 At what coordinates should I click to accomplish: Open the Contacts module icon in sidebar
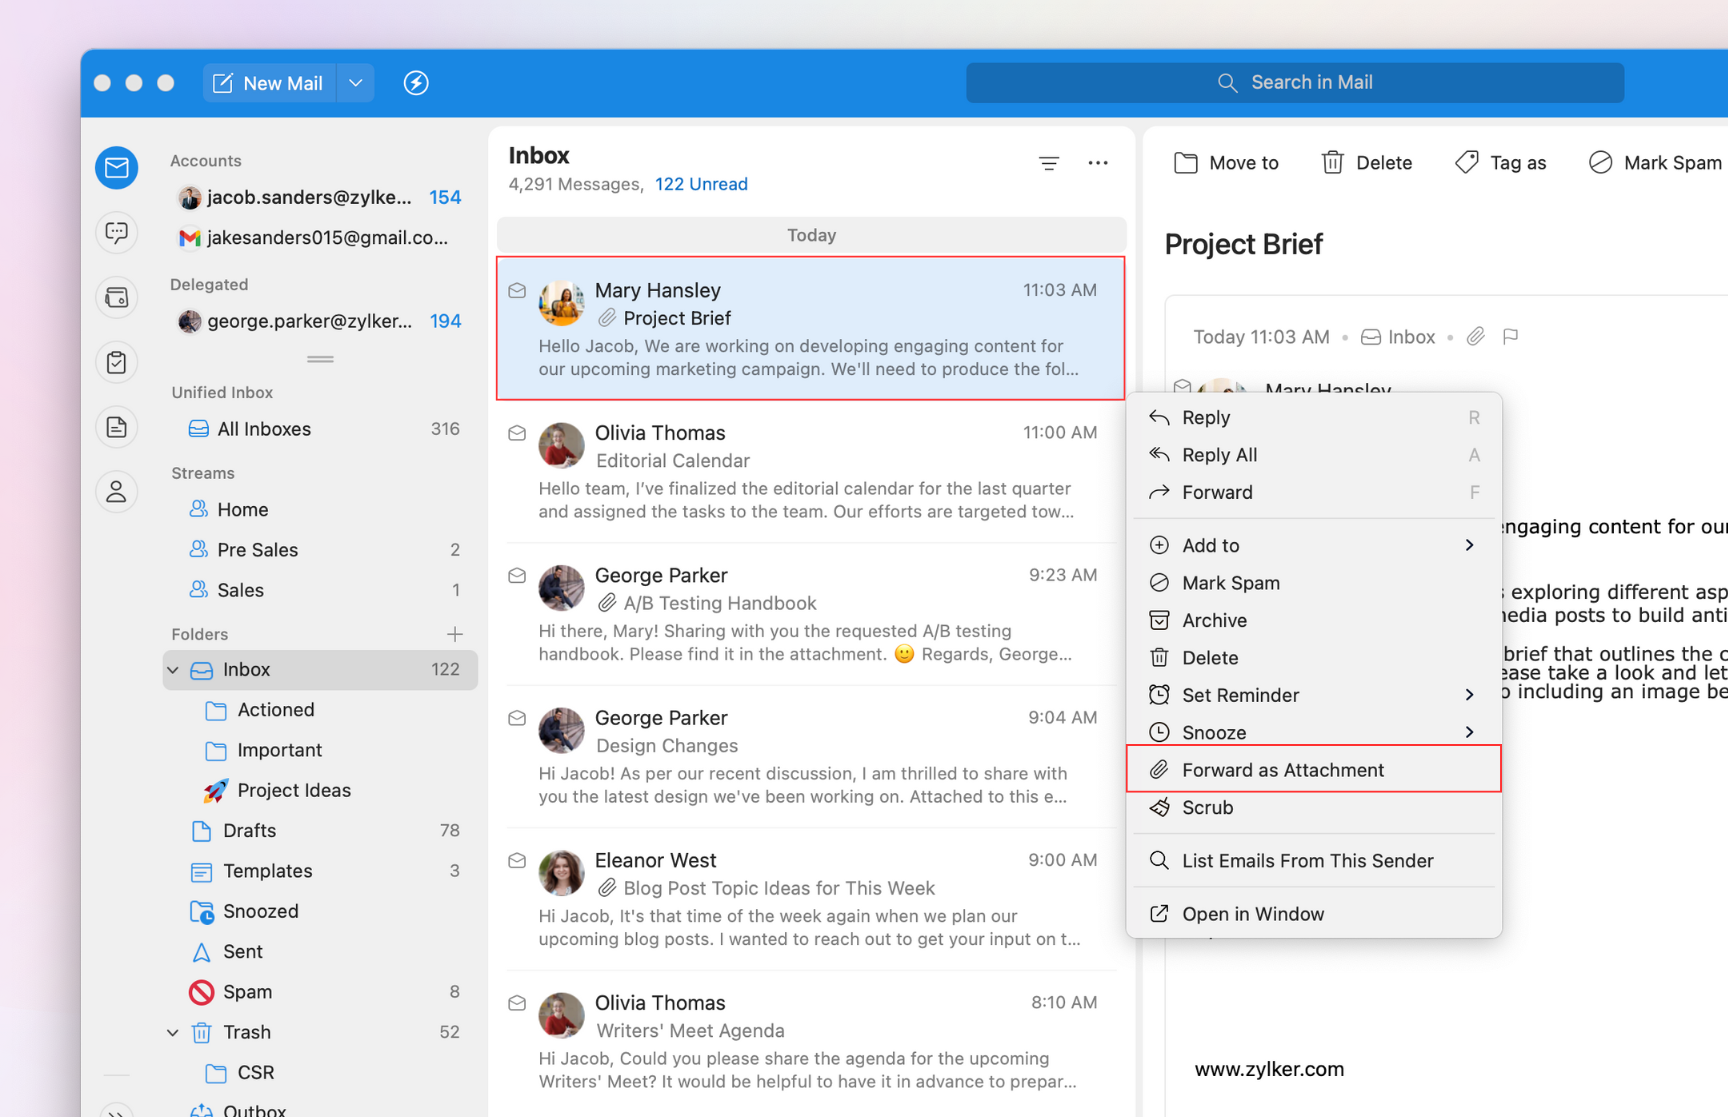tap(117, 492)
